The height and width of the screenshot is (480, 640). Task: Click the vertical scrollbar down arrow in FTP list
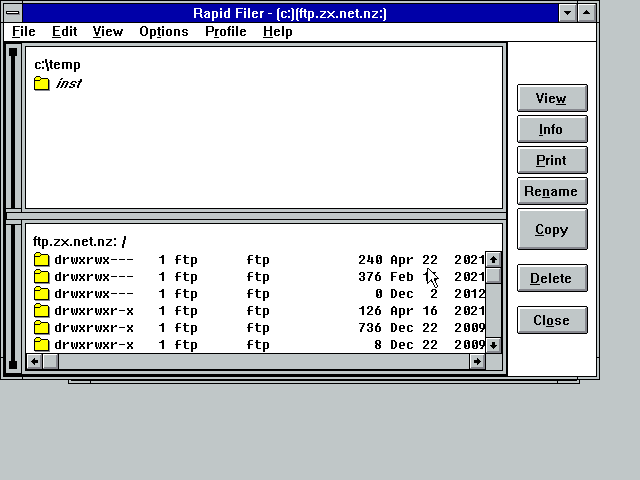493,345
